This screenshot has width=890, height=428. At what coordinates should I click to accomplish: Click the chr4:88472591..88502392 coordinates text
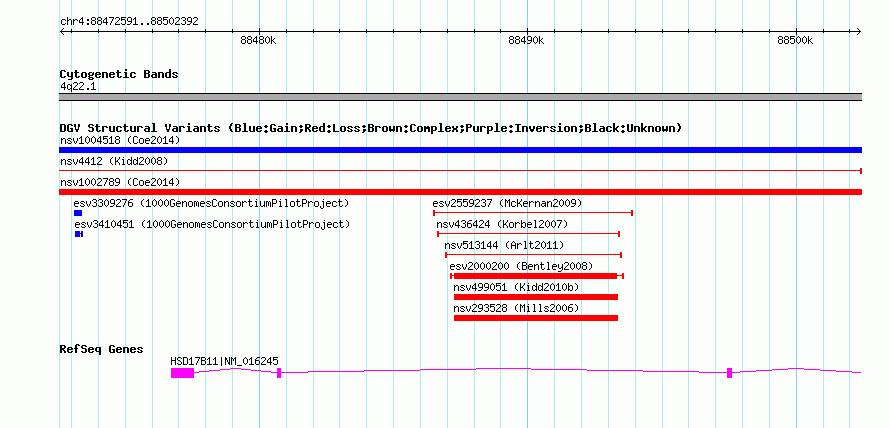point(129,22)
